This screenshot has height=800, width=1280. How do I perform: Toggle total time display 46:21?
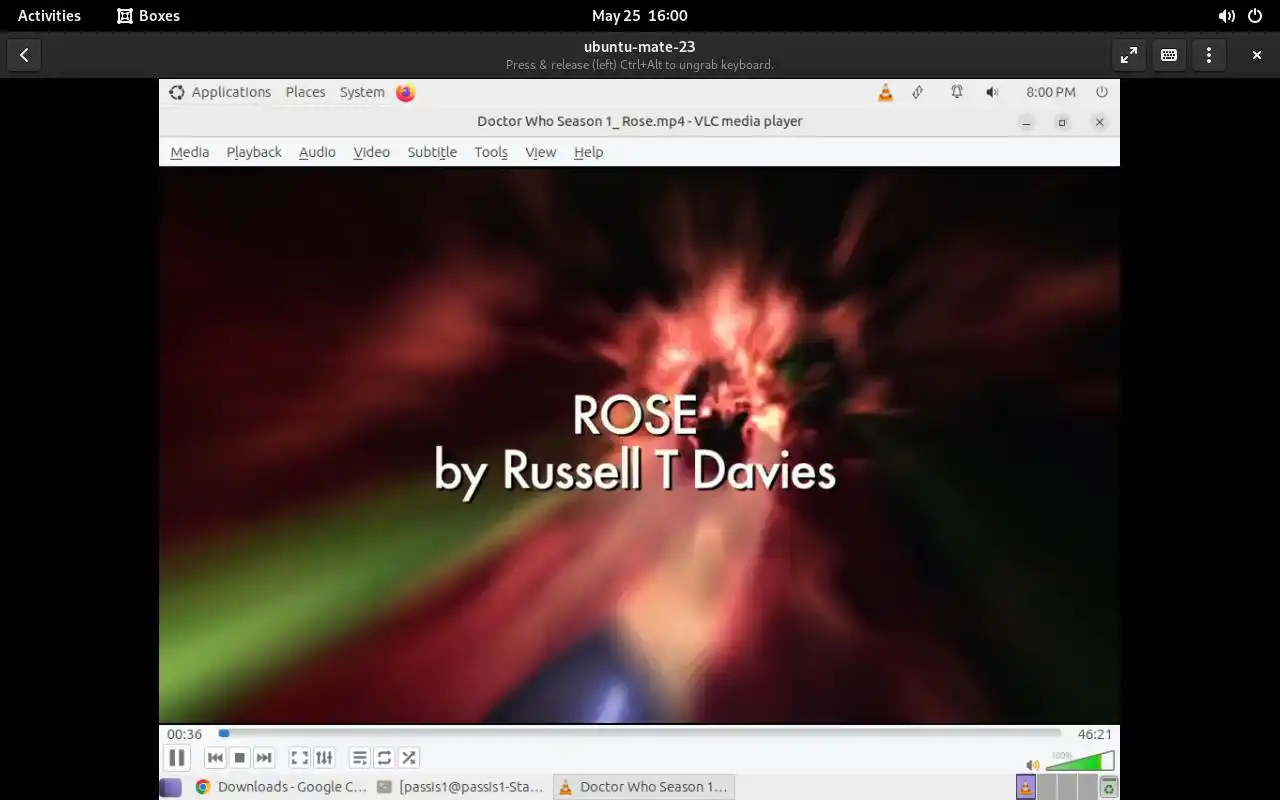(1094, 734)
